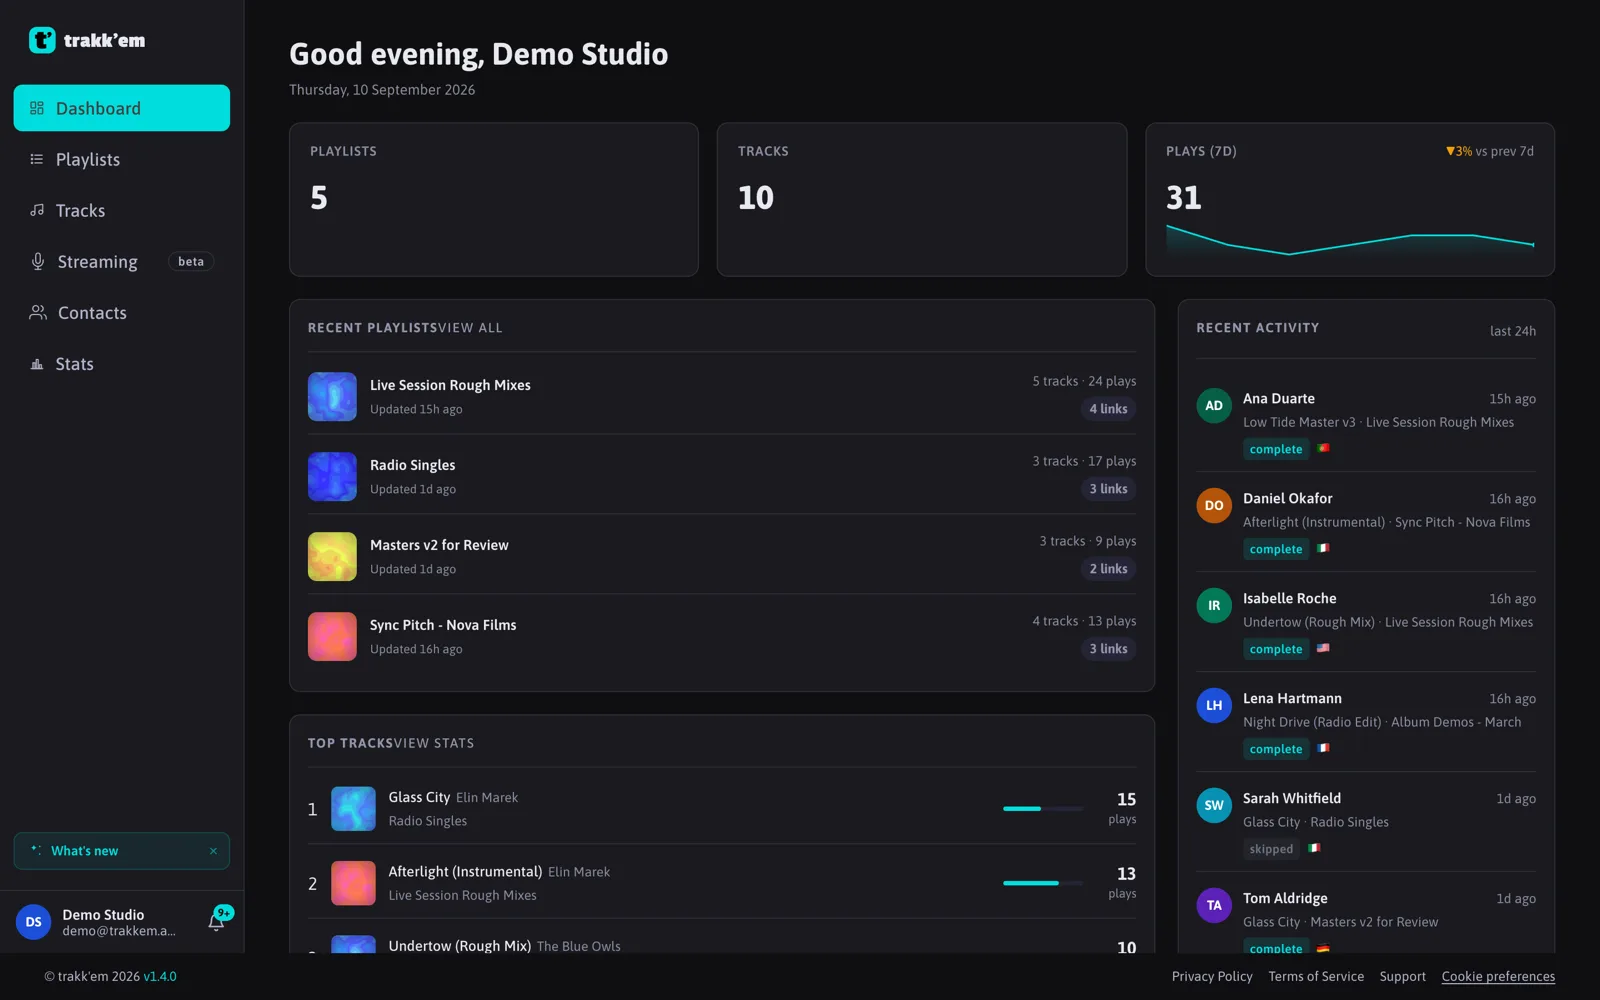The width and height of the screenshot is (1600, 1000).
Task: Open the notifications bell
Action: (x=216, y=922)
